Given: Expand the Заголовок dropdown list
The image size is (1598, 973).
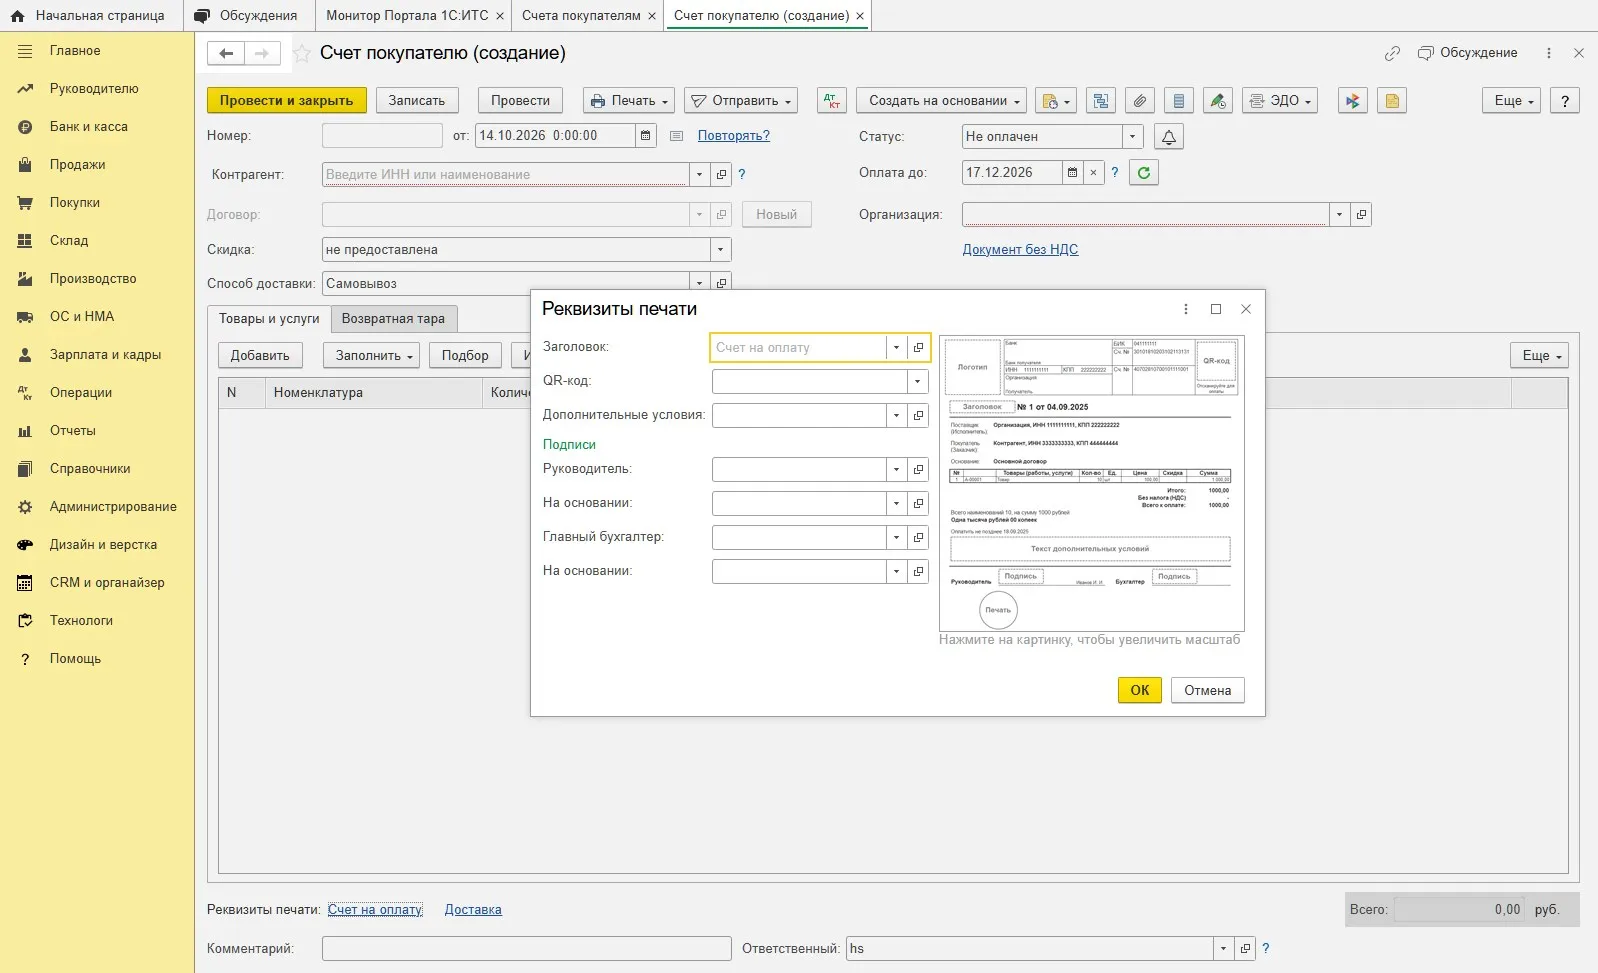Looking at the screenshot, I should pos(896,348).
